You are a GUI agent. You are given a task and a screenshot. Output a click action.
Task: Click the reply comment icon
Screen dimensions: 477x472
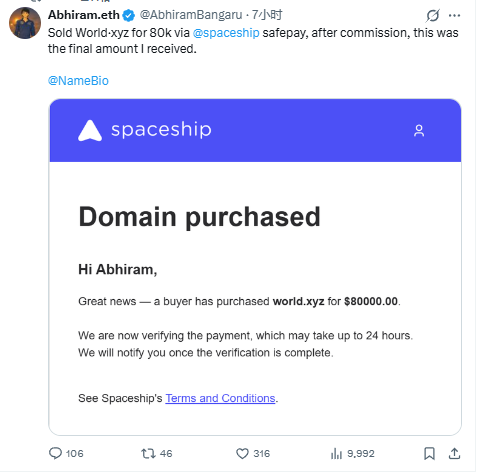coord(55,453)
